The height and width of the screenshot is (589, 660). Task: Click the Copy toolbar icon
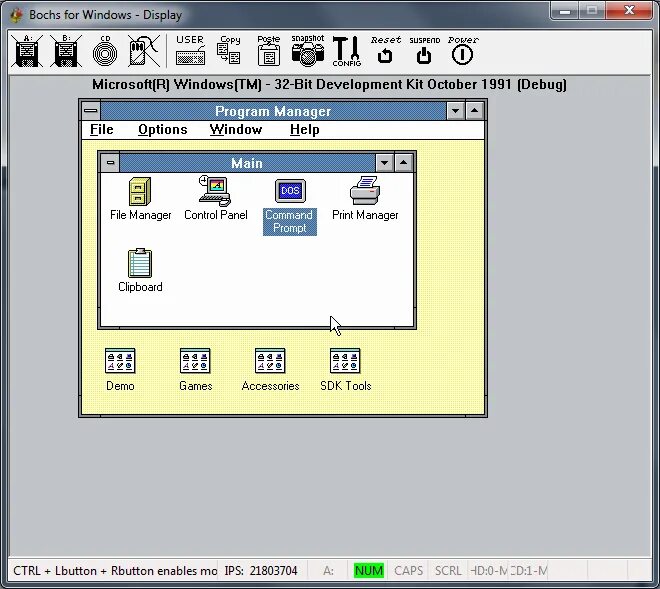pos(229,50)
